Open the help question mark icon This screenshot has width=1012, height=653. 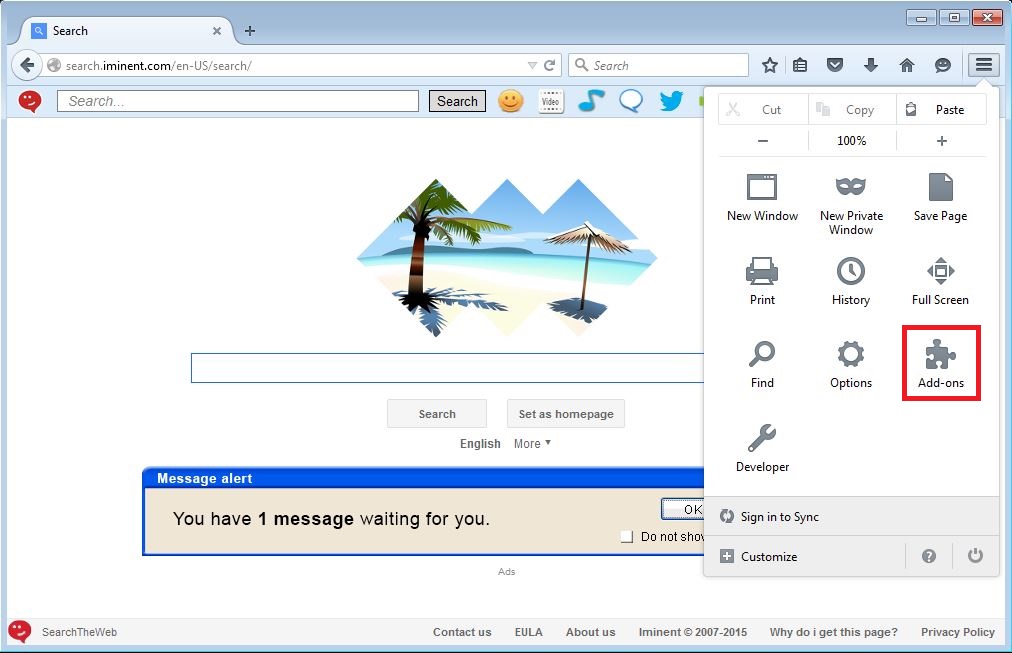[929, 556]
